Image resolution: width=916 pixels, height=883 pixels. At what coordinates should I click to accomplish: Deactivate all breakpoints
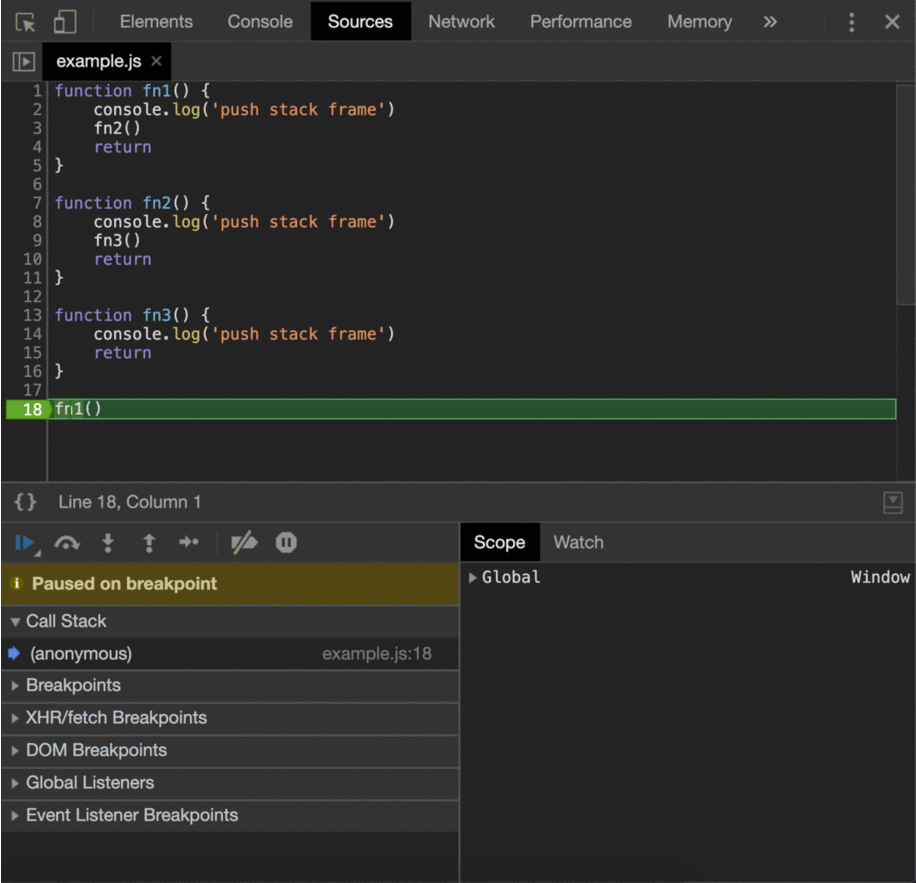click(x=244, y=543)
